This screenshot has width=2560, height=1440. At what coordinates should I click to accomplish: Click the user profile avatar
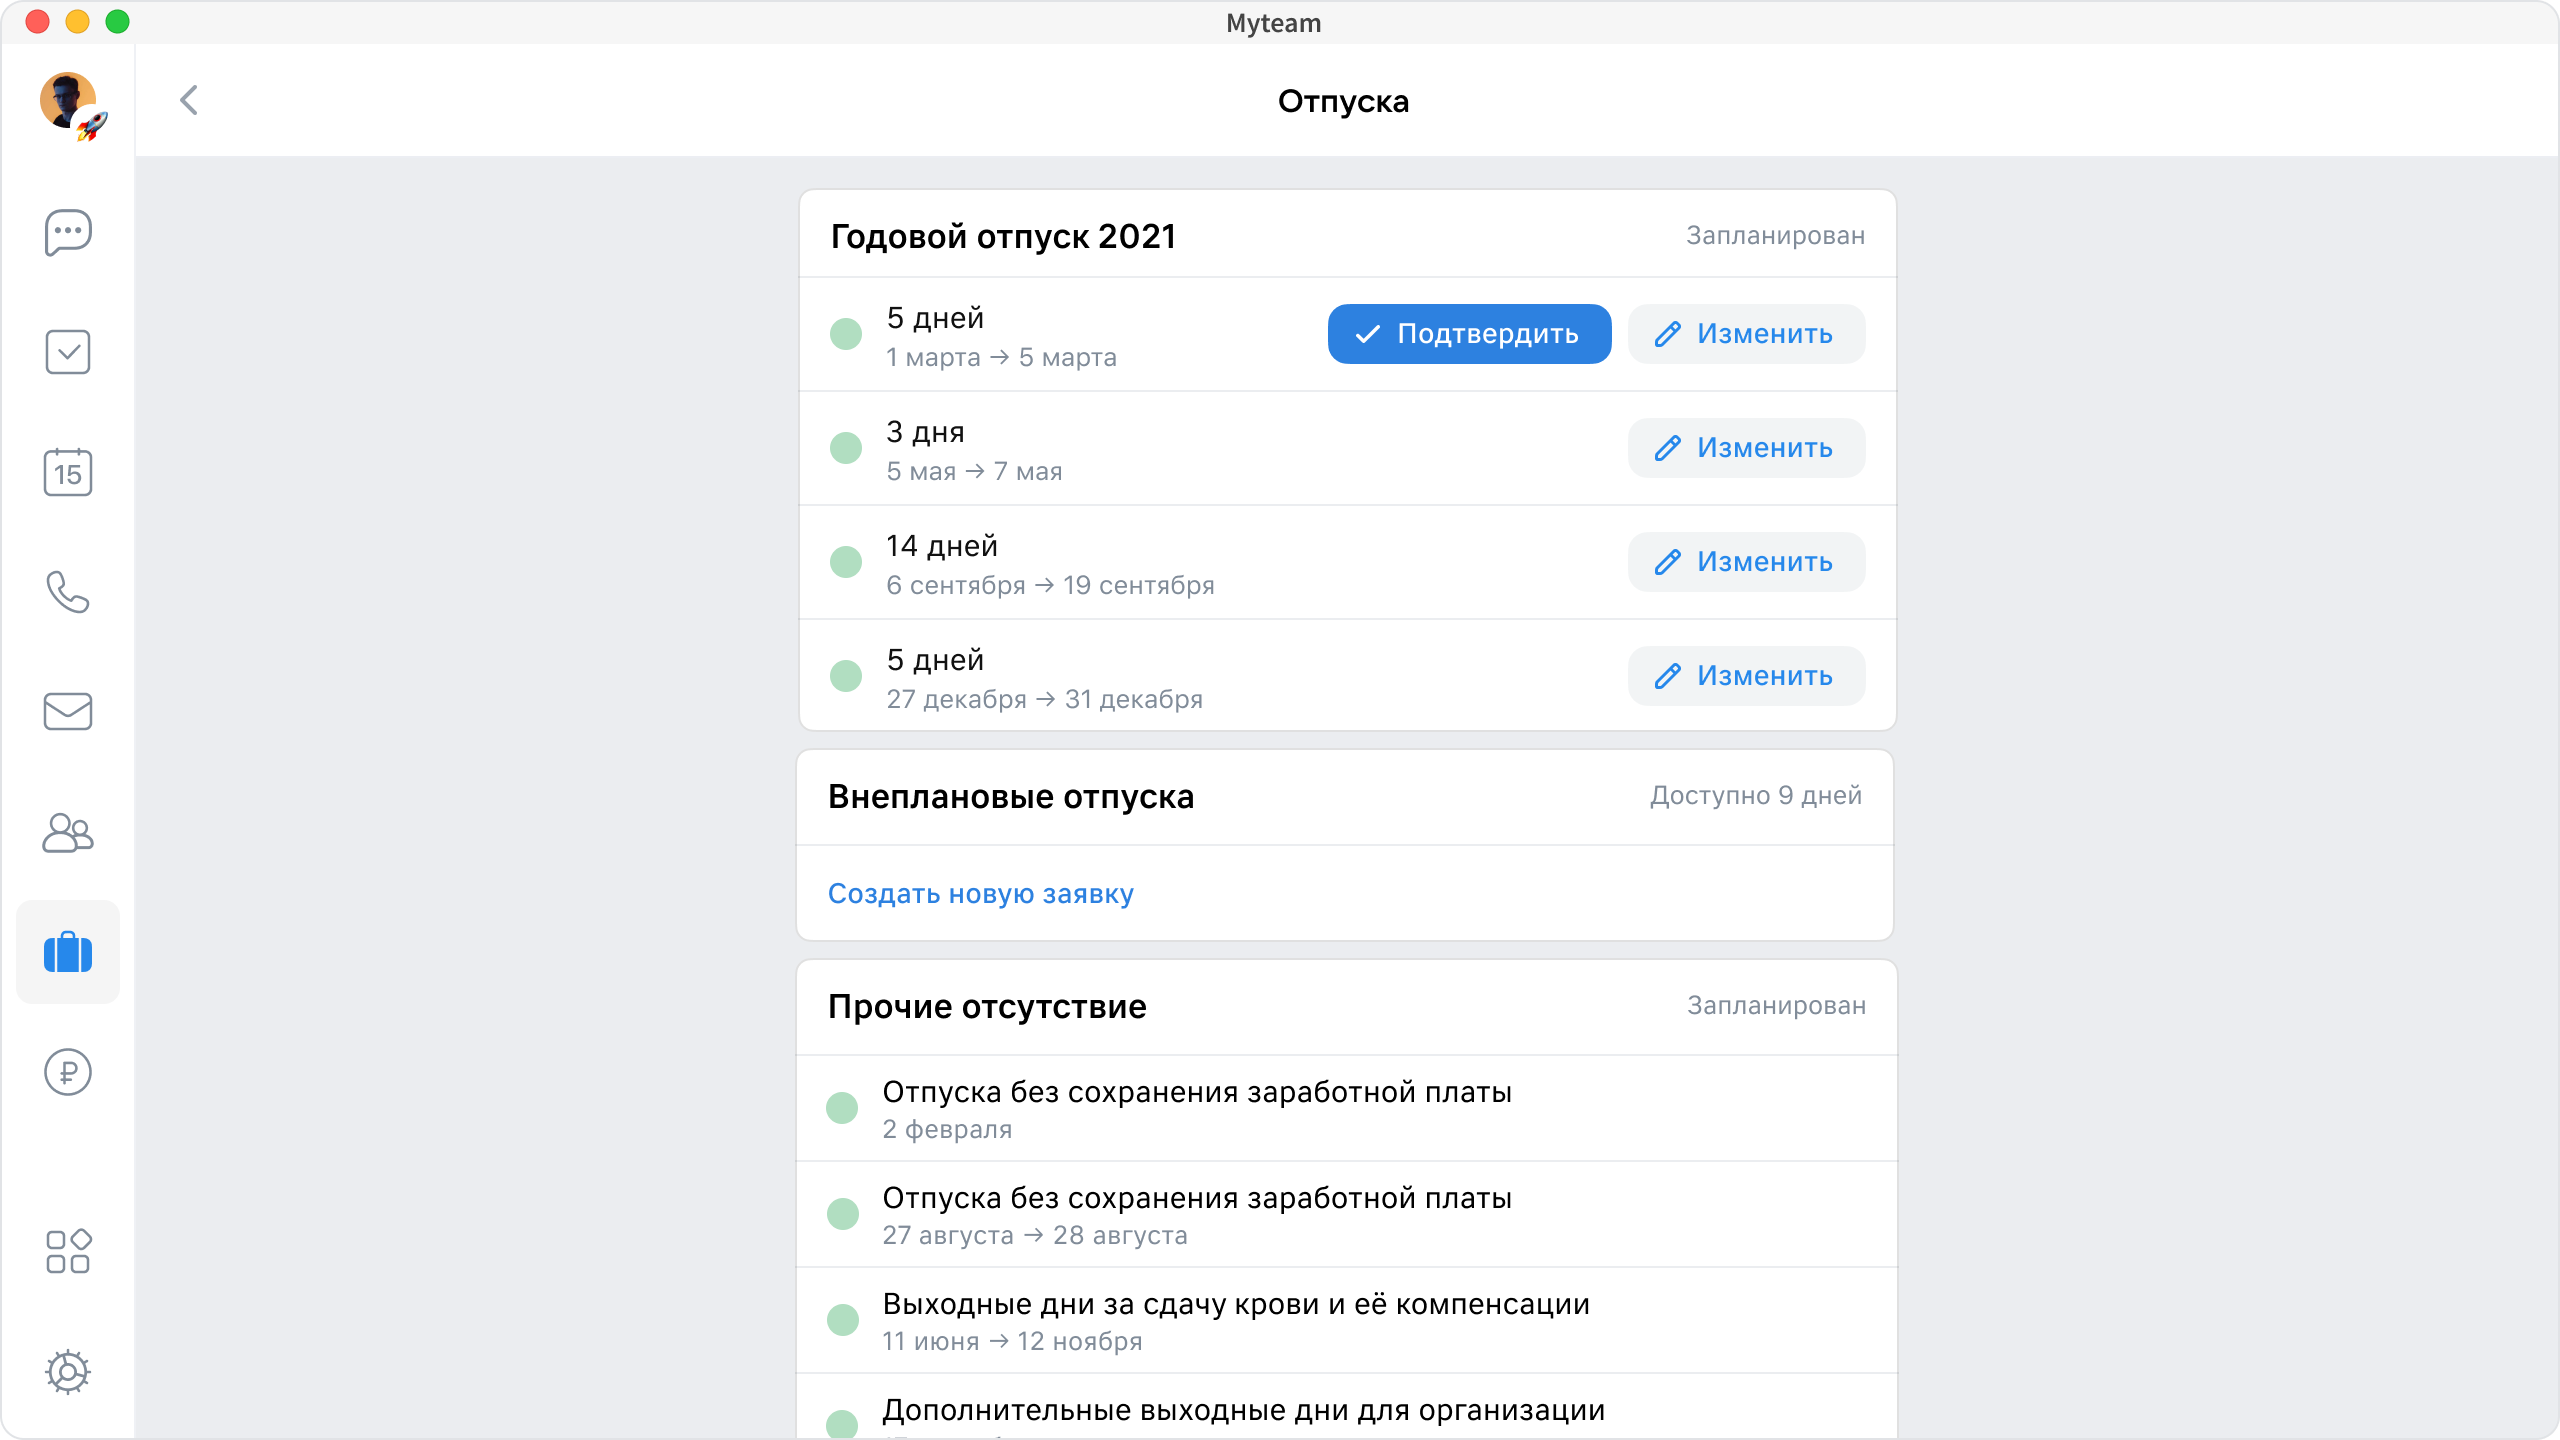(x=68, y=100)
